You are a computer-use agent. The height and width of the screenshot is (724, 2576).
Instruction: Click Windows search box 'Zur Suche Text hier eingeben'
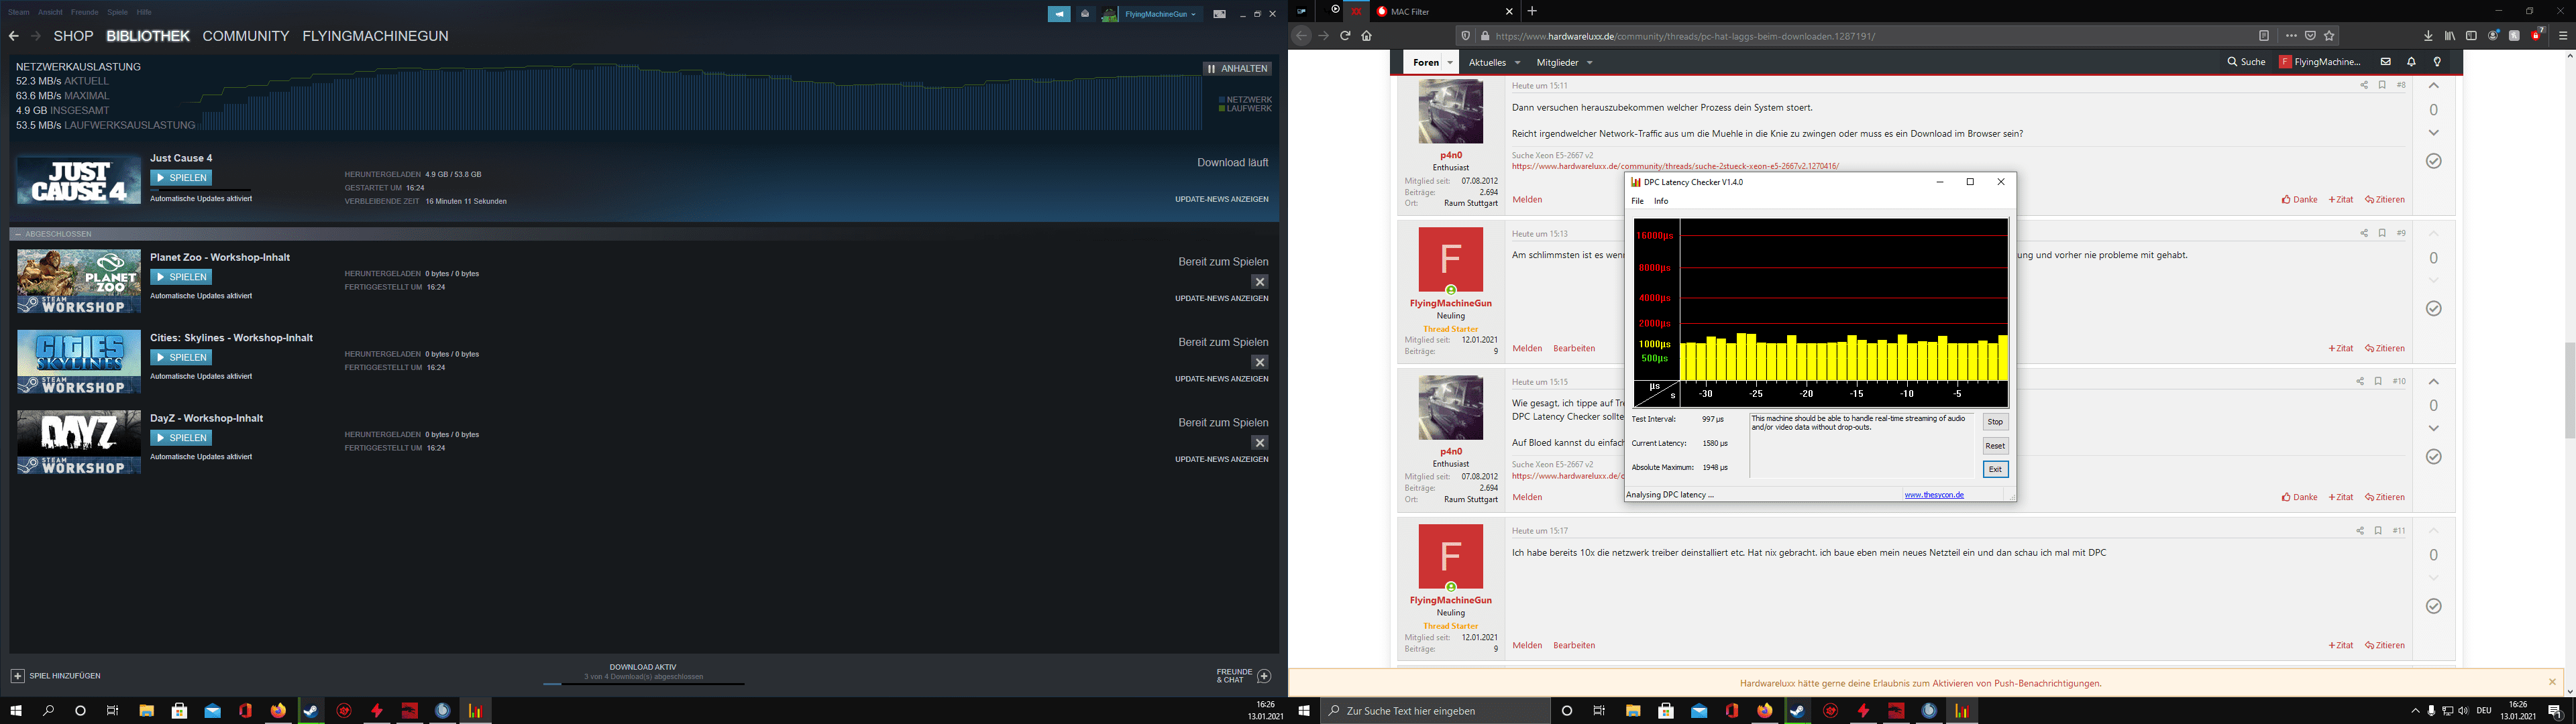pyautogui.click(x=1435, y=711)
